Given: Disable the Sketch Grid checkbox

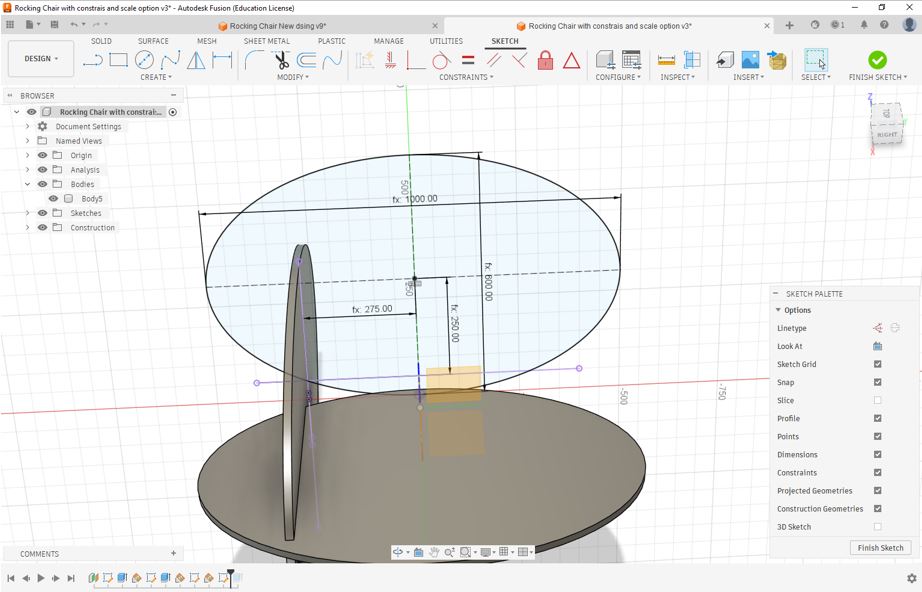Looking at the screenshot, I should 877,364.
